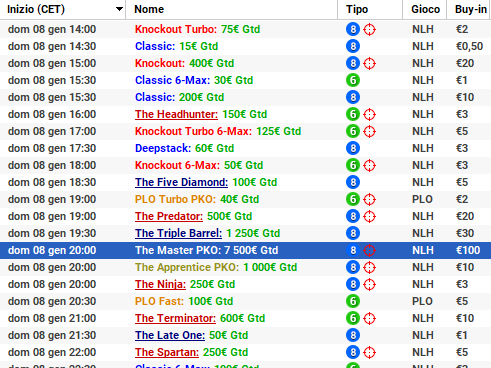Click the 8-max icon for Classic 15€ Gtd
491x368 pixels.
(x=353, y=46)
